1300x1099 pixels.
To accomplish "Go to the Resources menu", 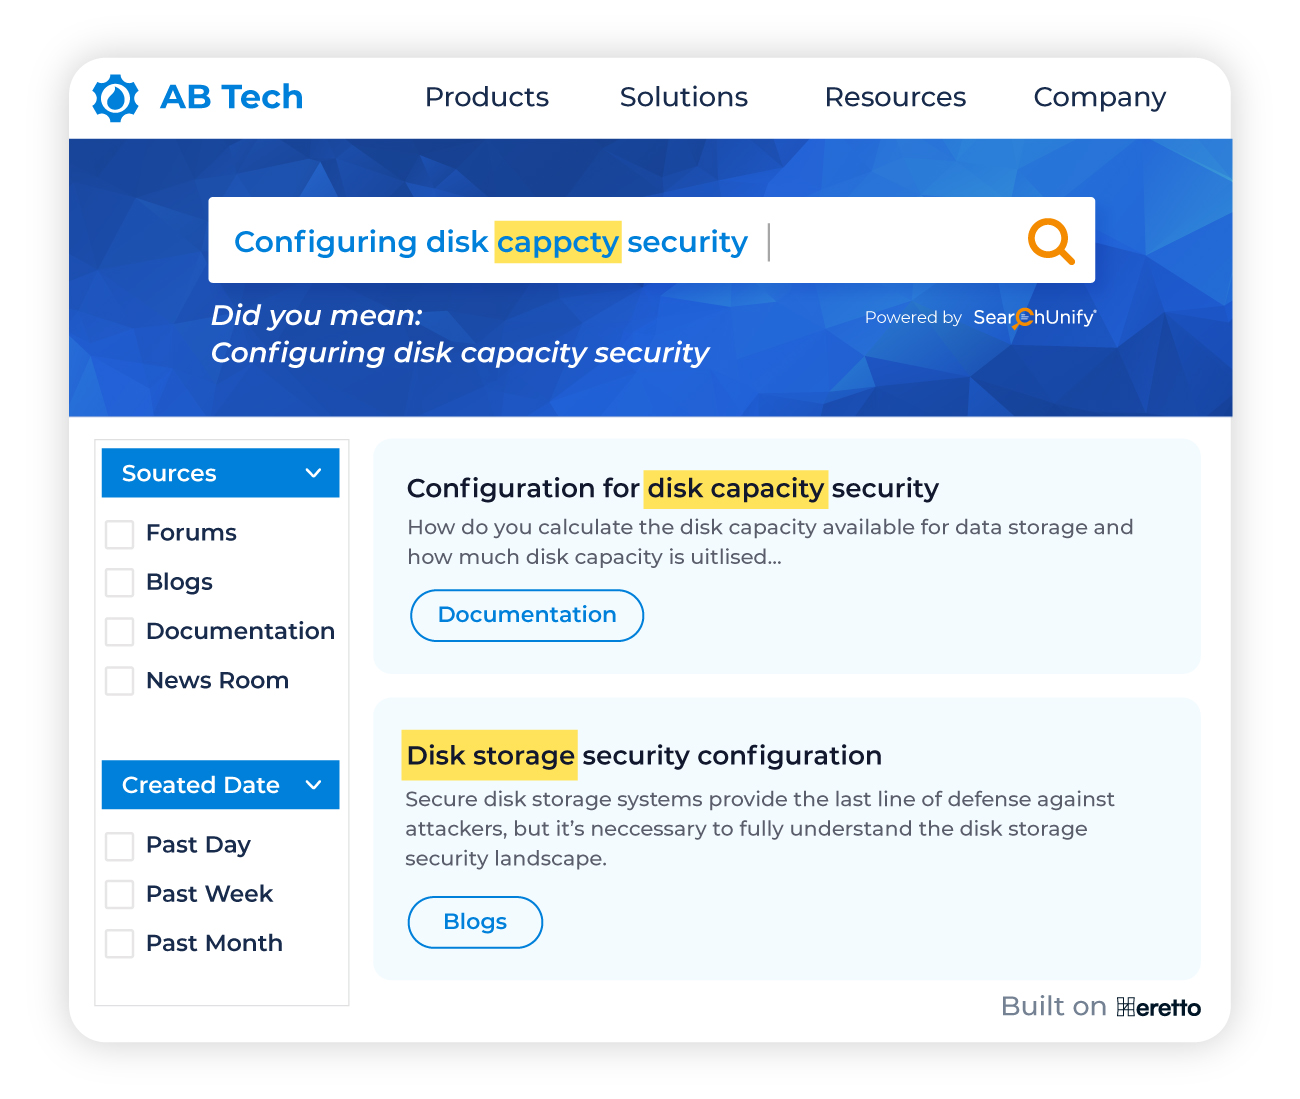I will tap(895, 97).
